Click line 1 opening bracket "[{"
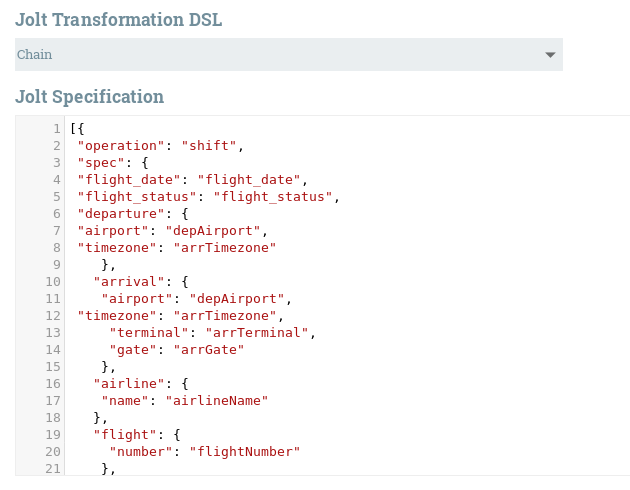Screen dimensions: 630x490 click(x=77, y=129)
